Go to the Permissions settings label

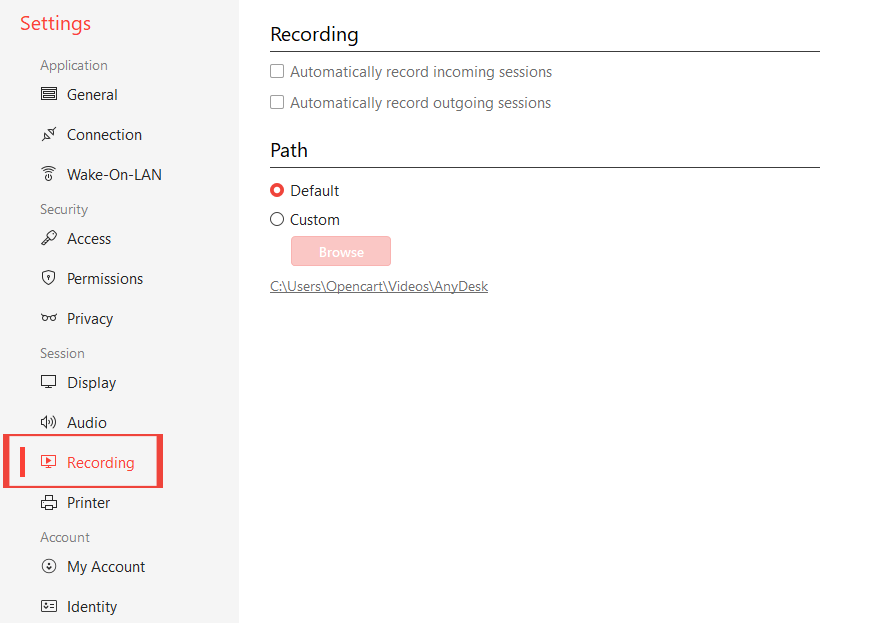(x=105, y=279)
